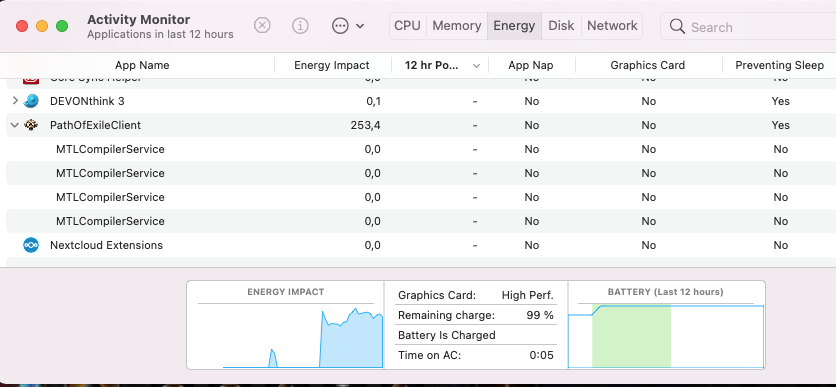Expand the DEVONthink 3 process group
The width and height of the screenshot is (836, 387).
coord(15,100)
